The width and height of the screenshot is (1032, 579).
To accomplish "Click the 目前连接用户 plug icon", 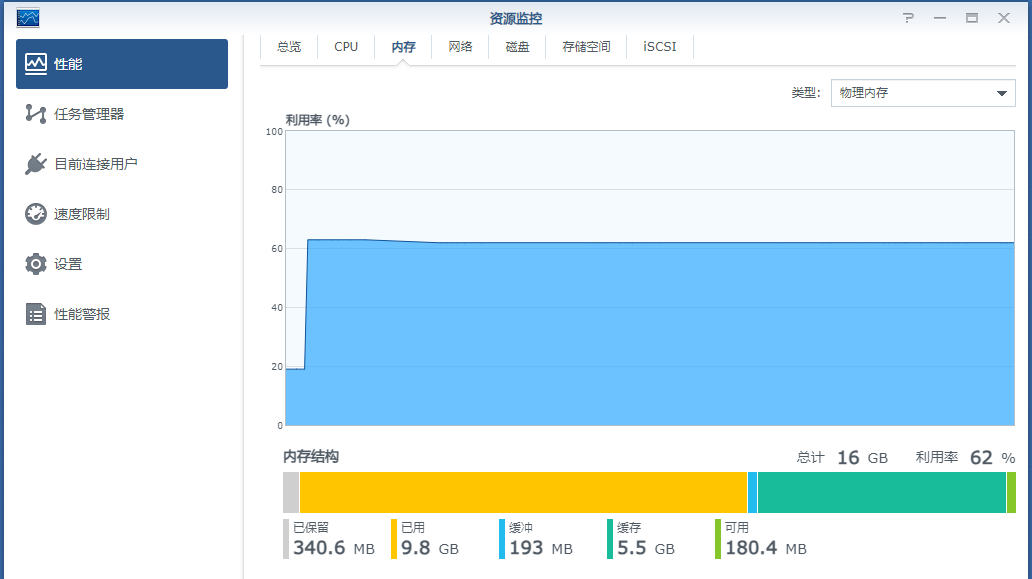I will tap(36, 164).
